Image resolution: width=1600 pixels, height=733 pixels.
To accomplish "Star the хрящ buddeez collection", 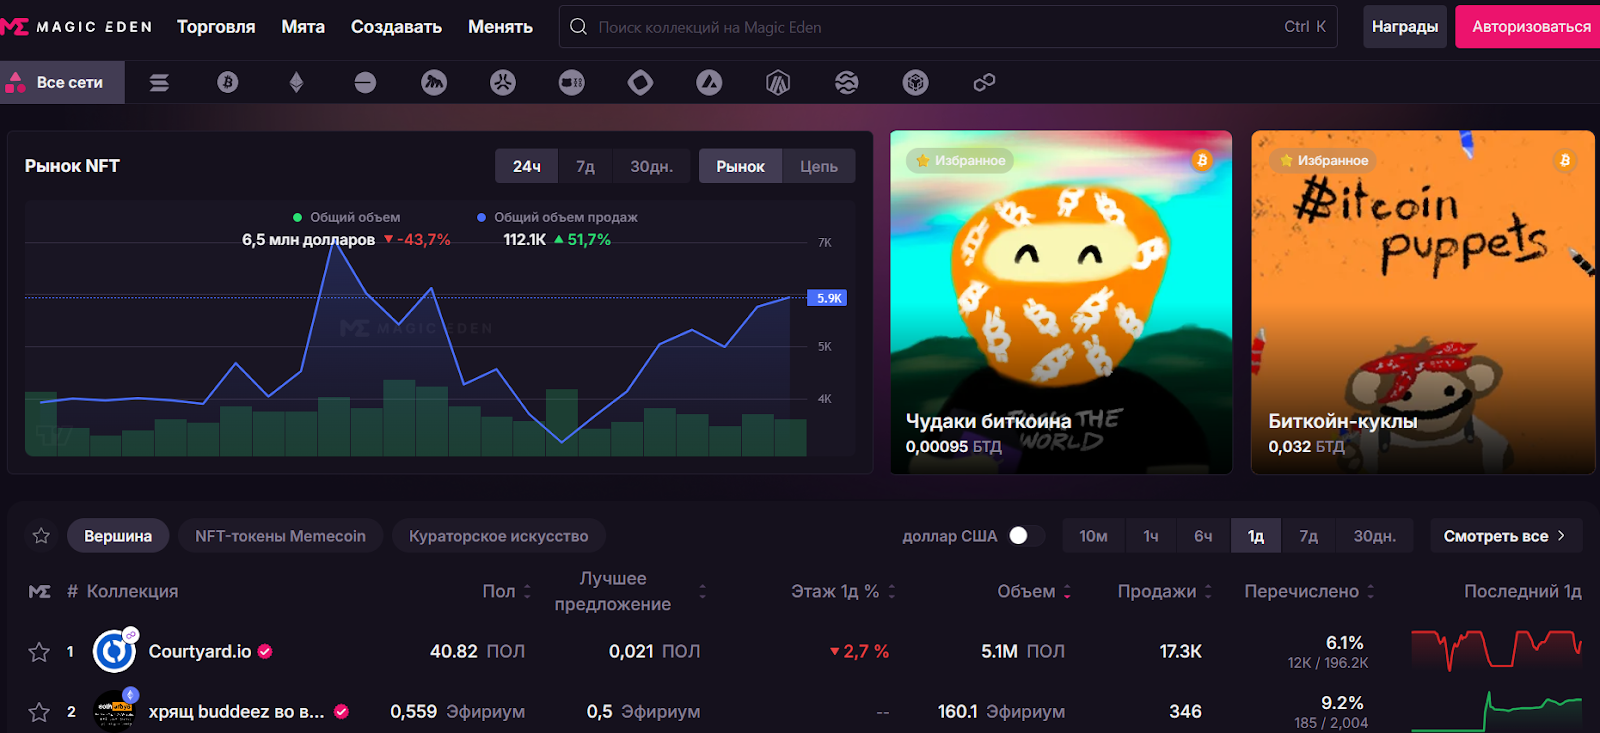I will 39,712.
